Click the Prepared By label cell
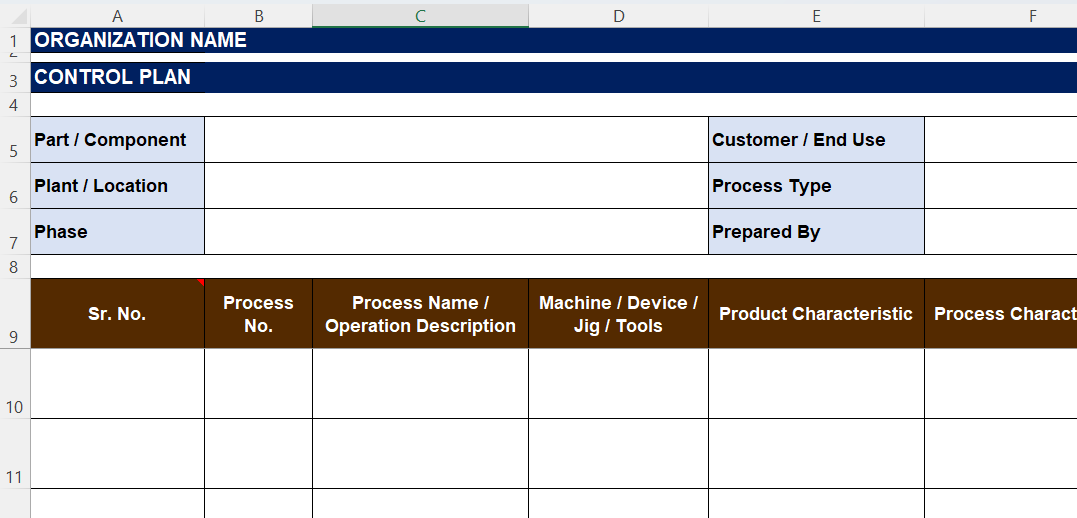The image size is (1077, 518). click(816, 232)
